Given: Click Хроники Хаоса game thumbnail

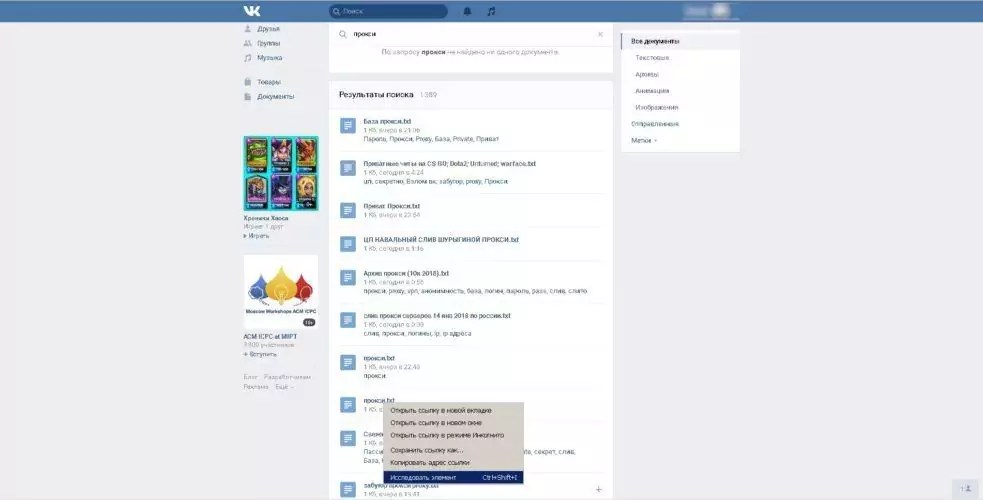Looking at the screenshot, I should pyautogui.click(x=281, y=173).
